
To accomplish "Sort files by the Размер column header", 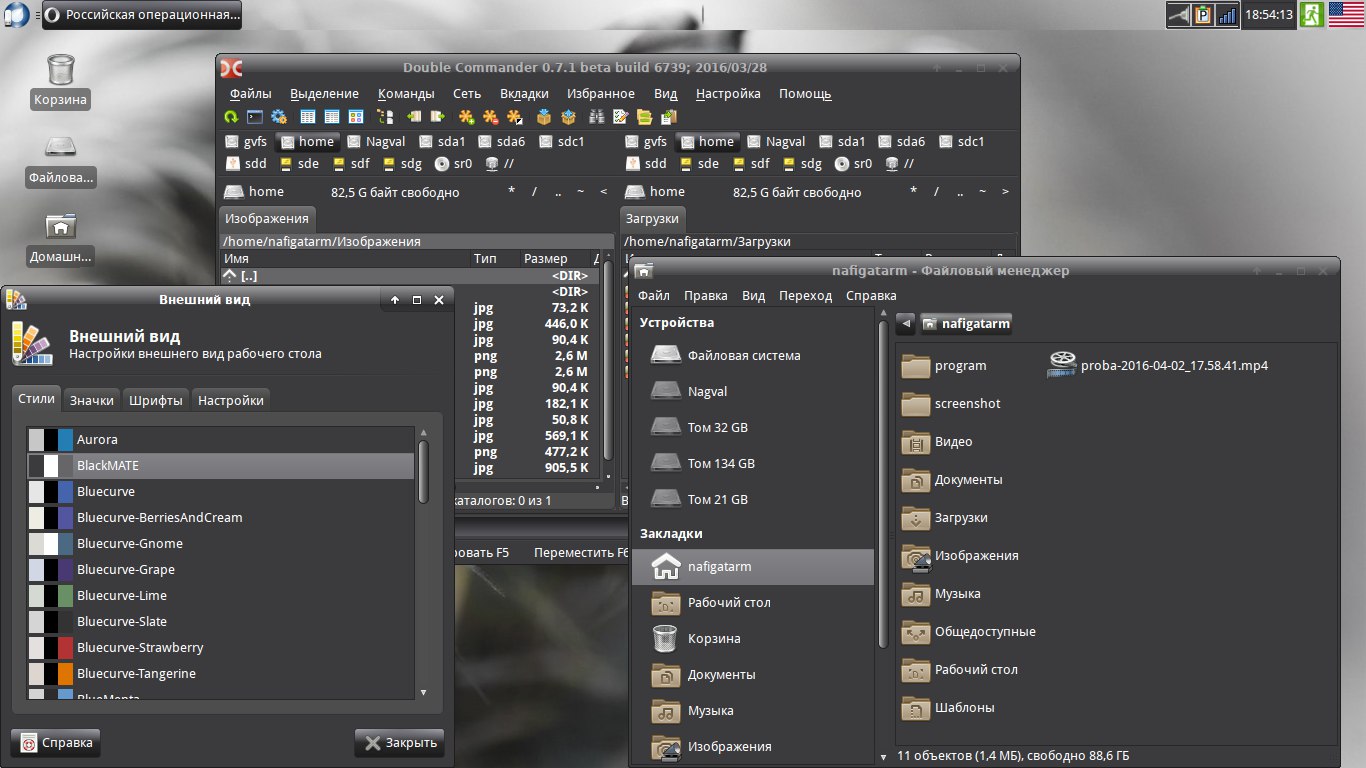I will (545, 259).
